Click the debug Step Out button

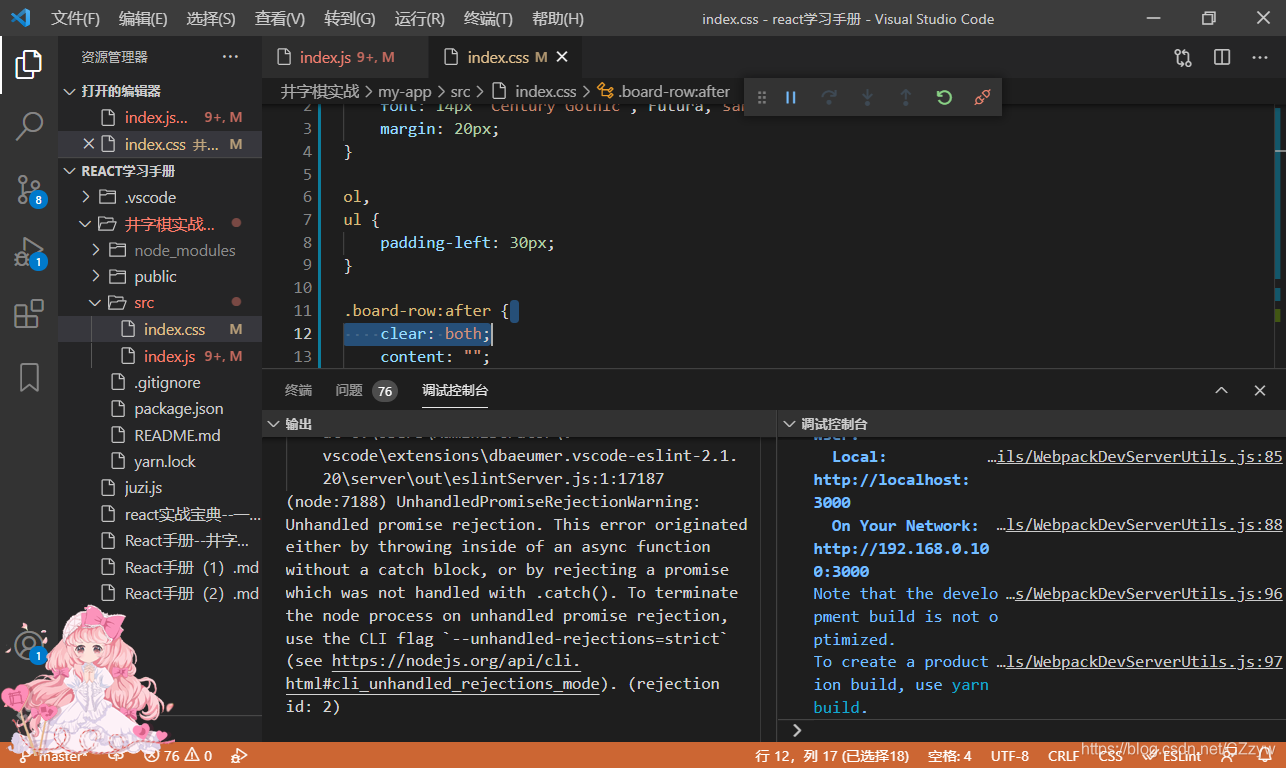pos(905,97)
